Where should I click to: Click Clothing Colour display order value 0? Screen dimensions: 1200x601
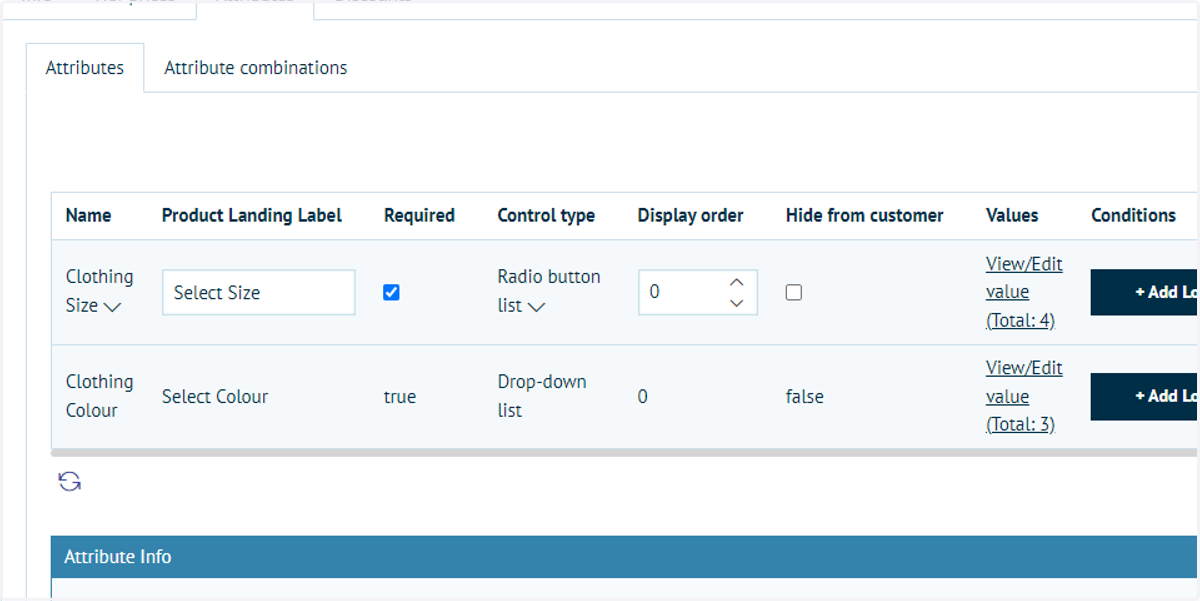643,396
